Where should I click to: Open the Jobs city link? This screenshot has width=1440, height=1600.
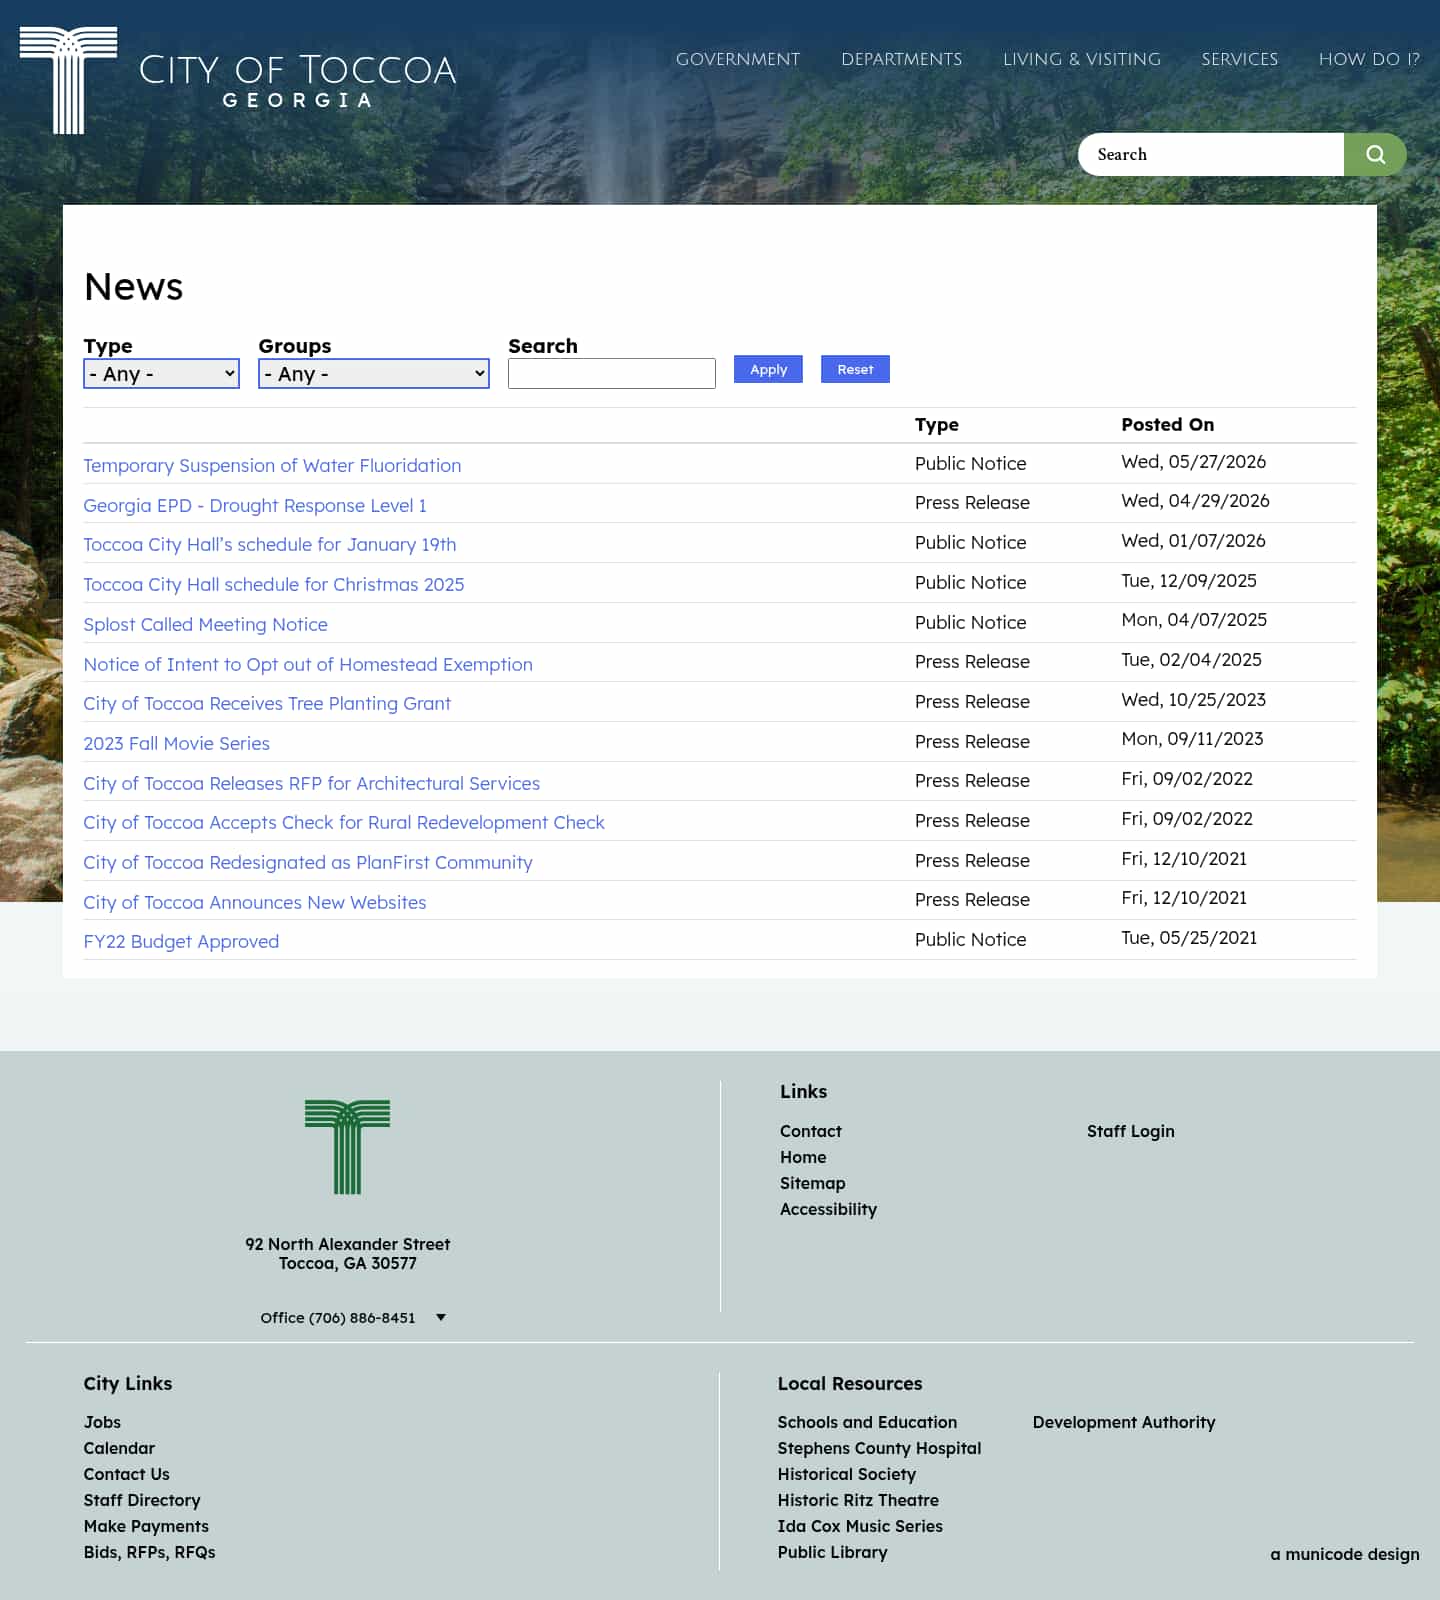(102, 1422)
